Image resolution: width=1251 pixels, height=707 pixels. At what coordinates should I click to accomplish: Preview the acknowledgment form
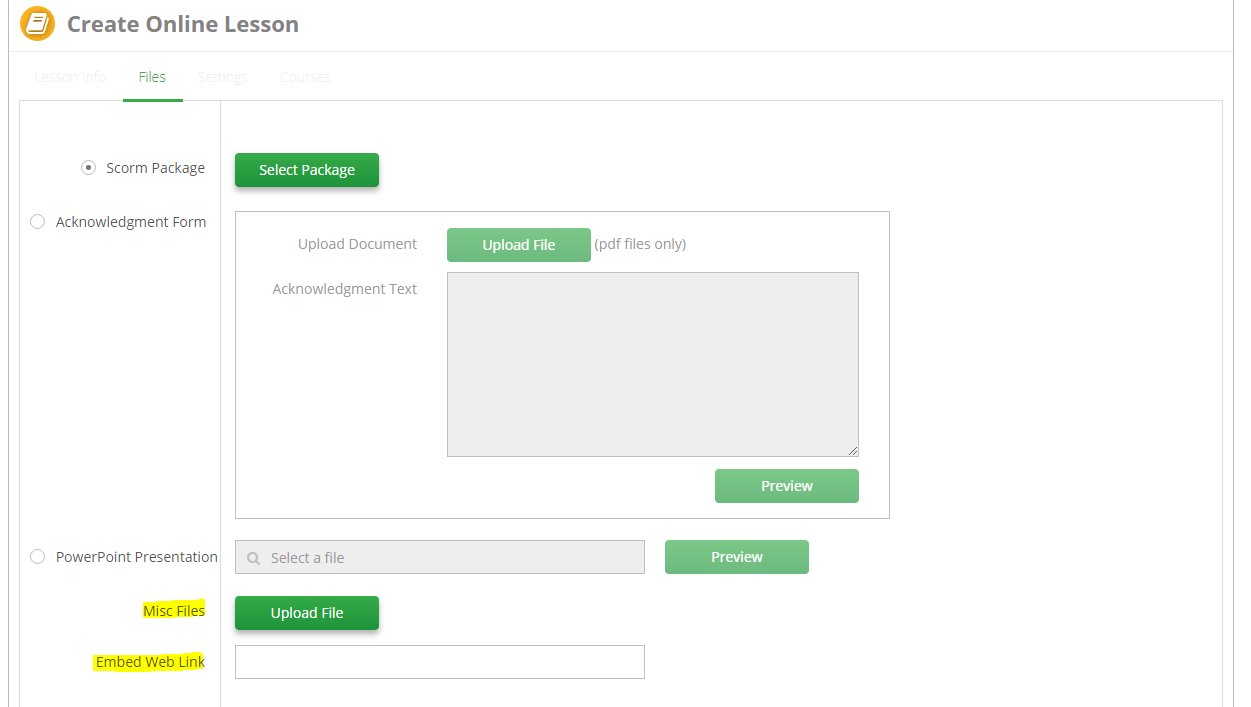pos(786,486)
